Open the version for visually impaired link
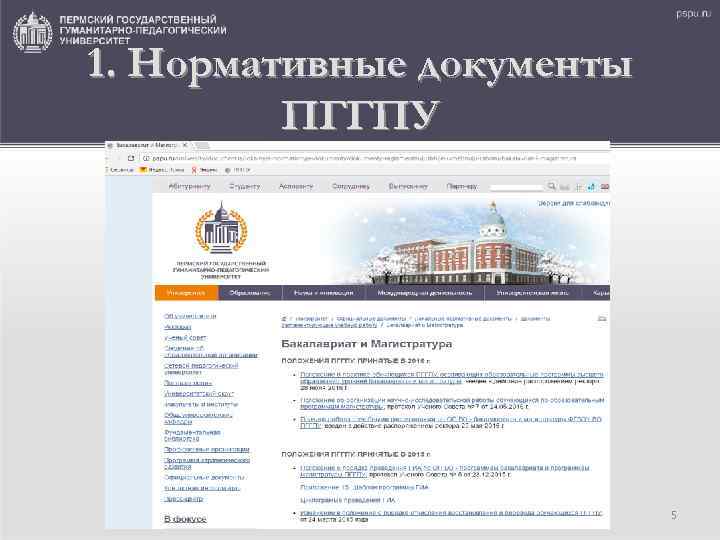The image size is (720, 540). [574, 203]
